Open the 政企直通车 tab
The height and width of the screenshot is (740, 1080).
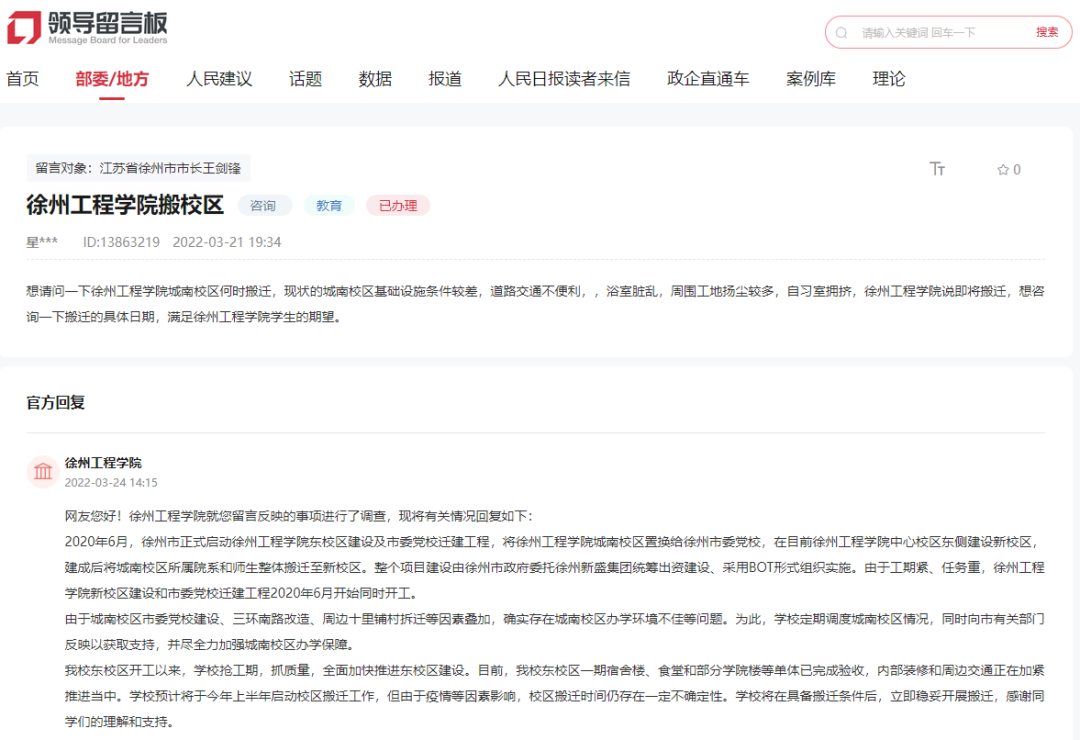point(708,79)
